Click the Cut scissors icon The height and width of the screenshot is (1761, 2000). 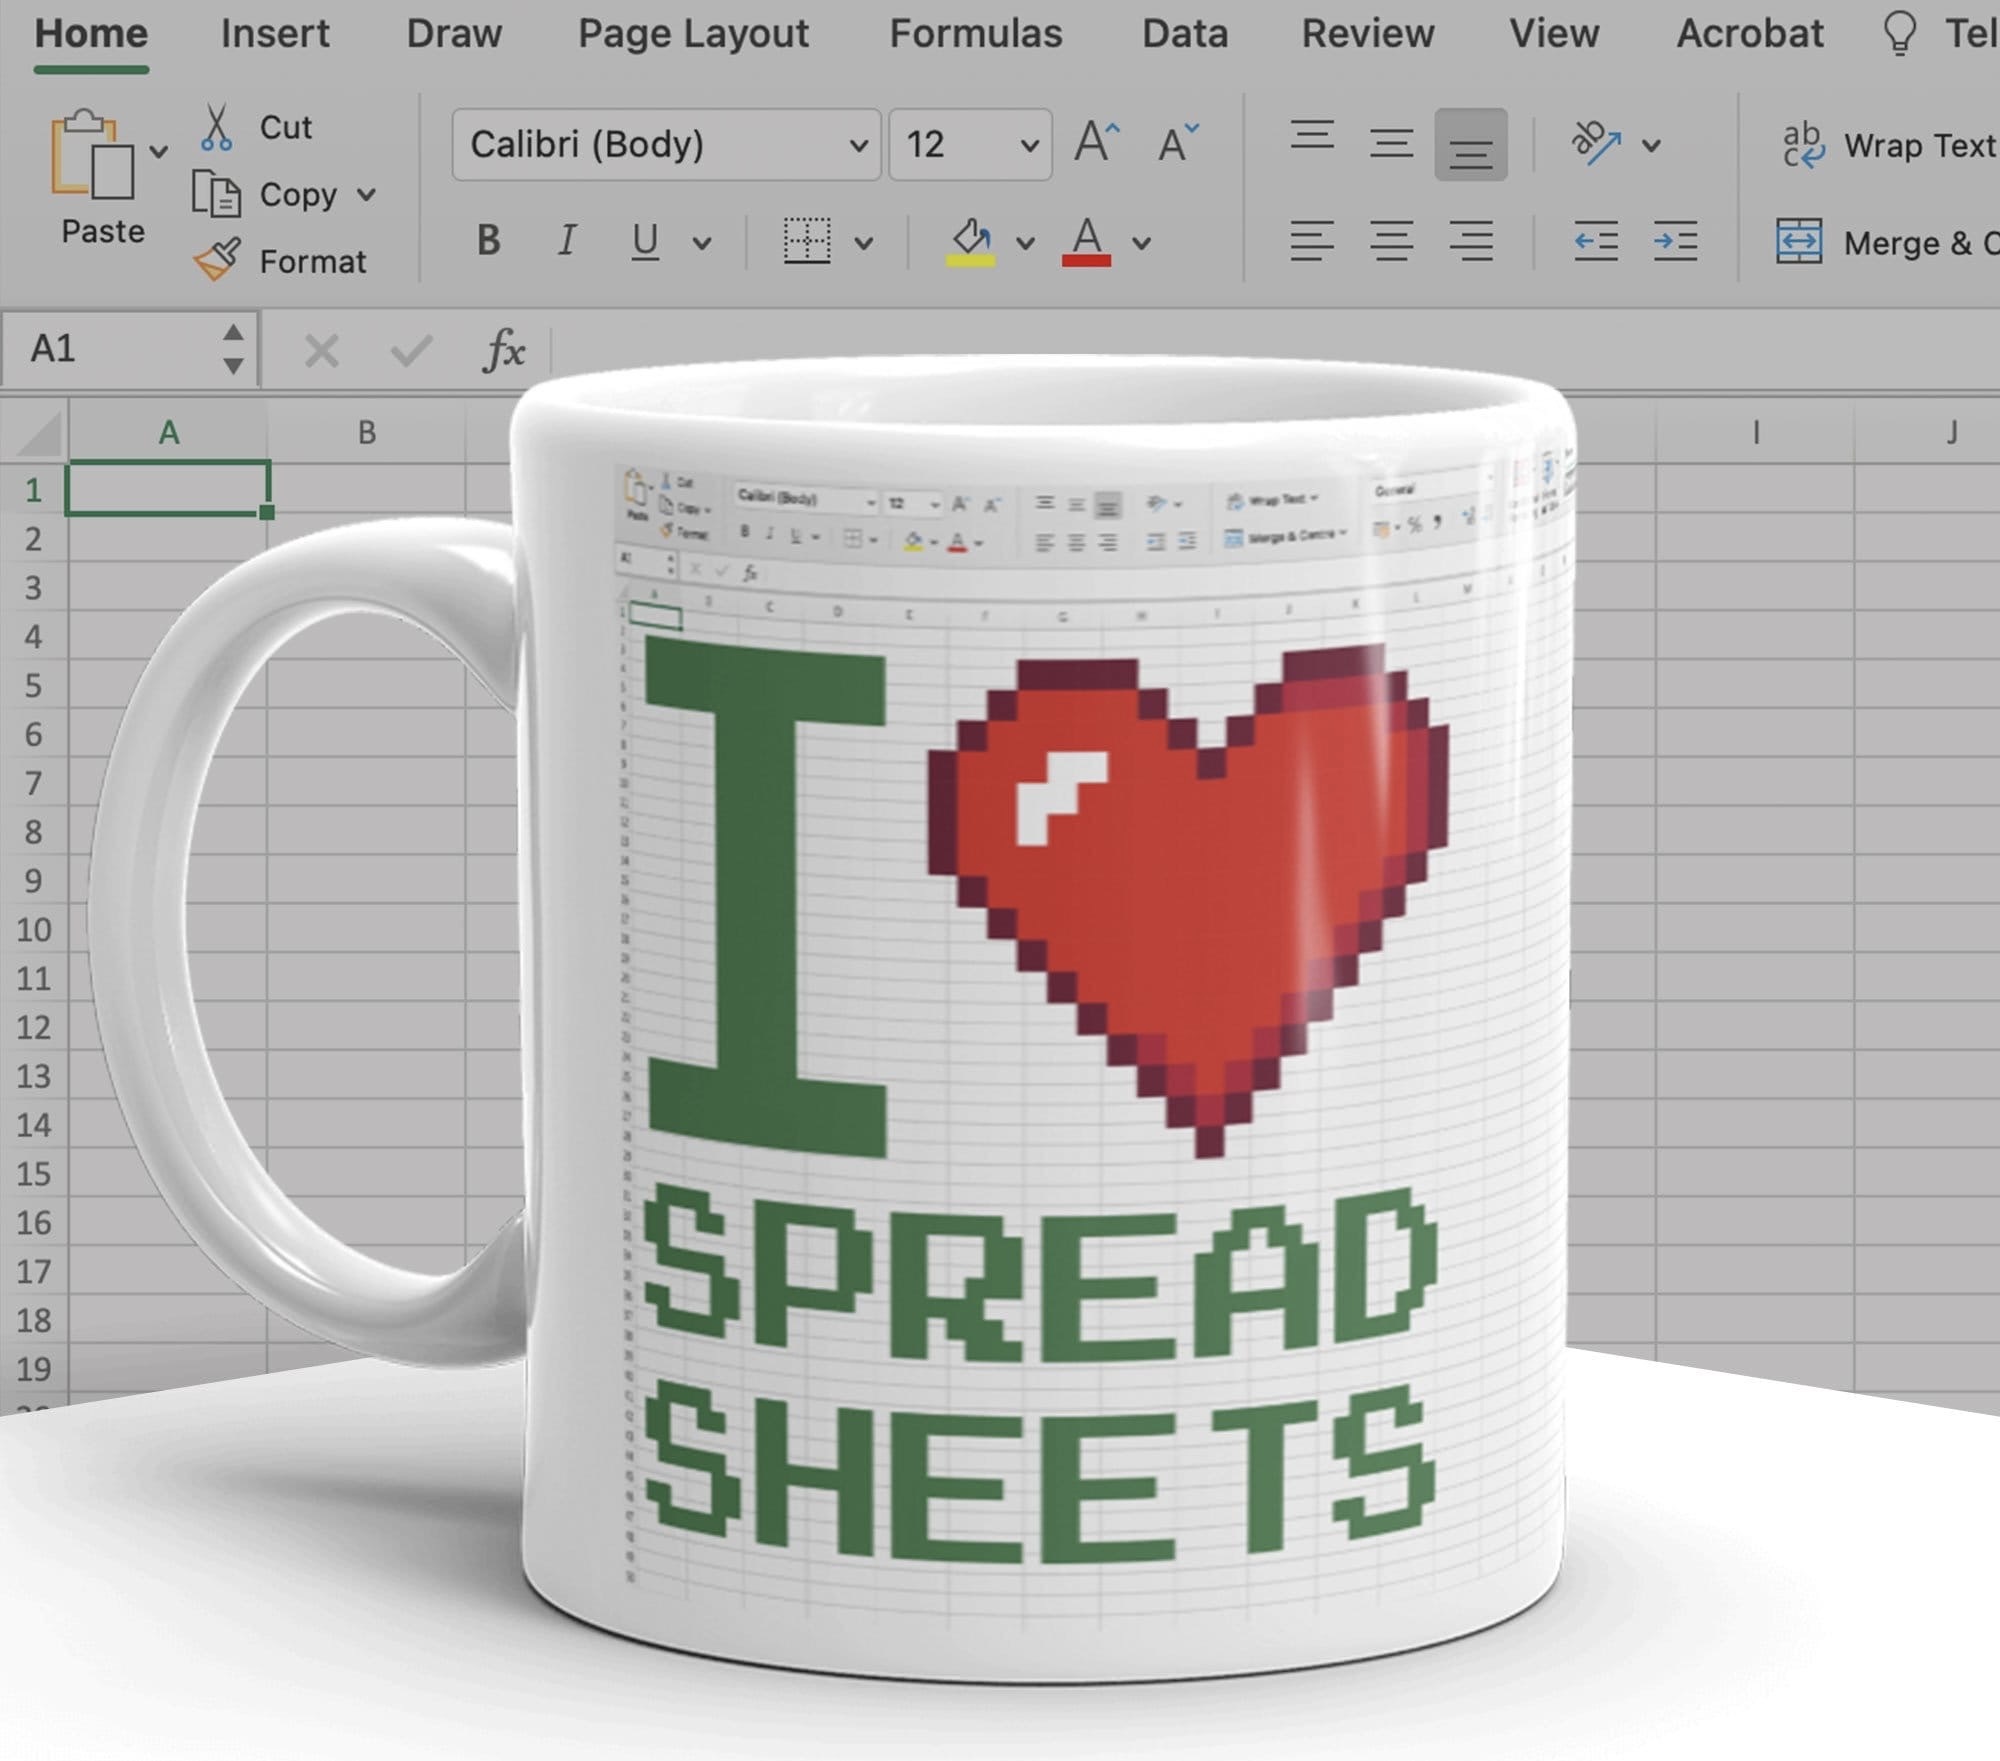coord(216,127)
